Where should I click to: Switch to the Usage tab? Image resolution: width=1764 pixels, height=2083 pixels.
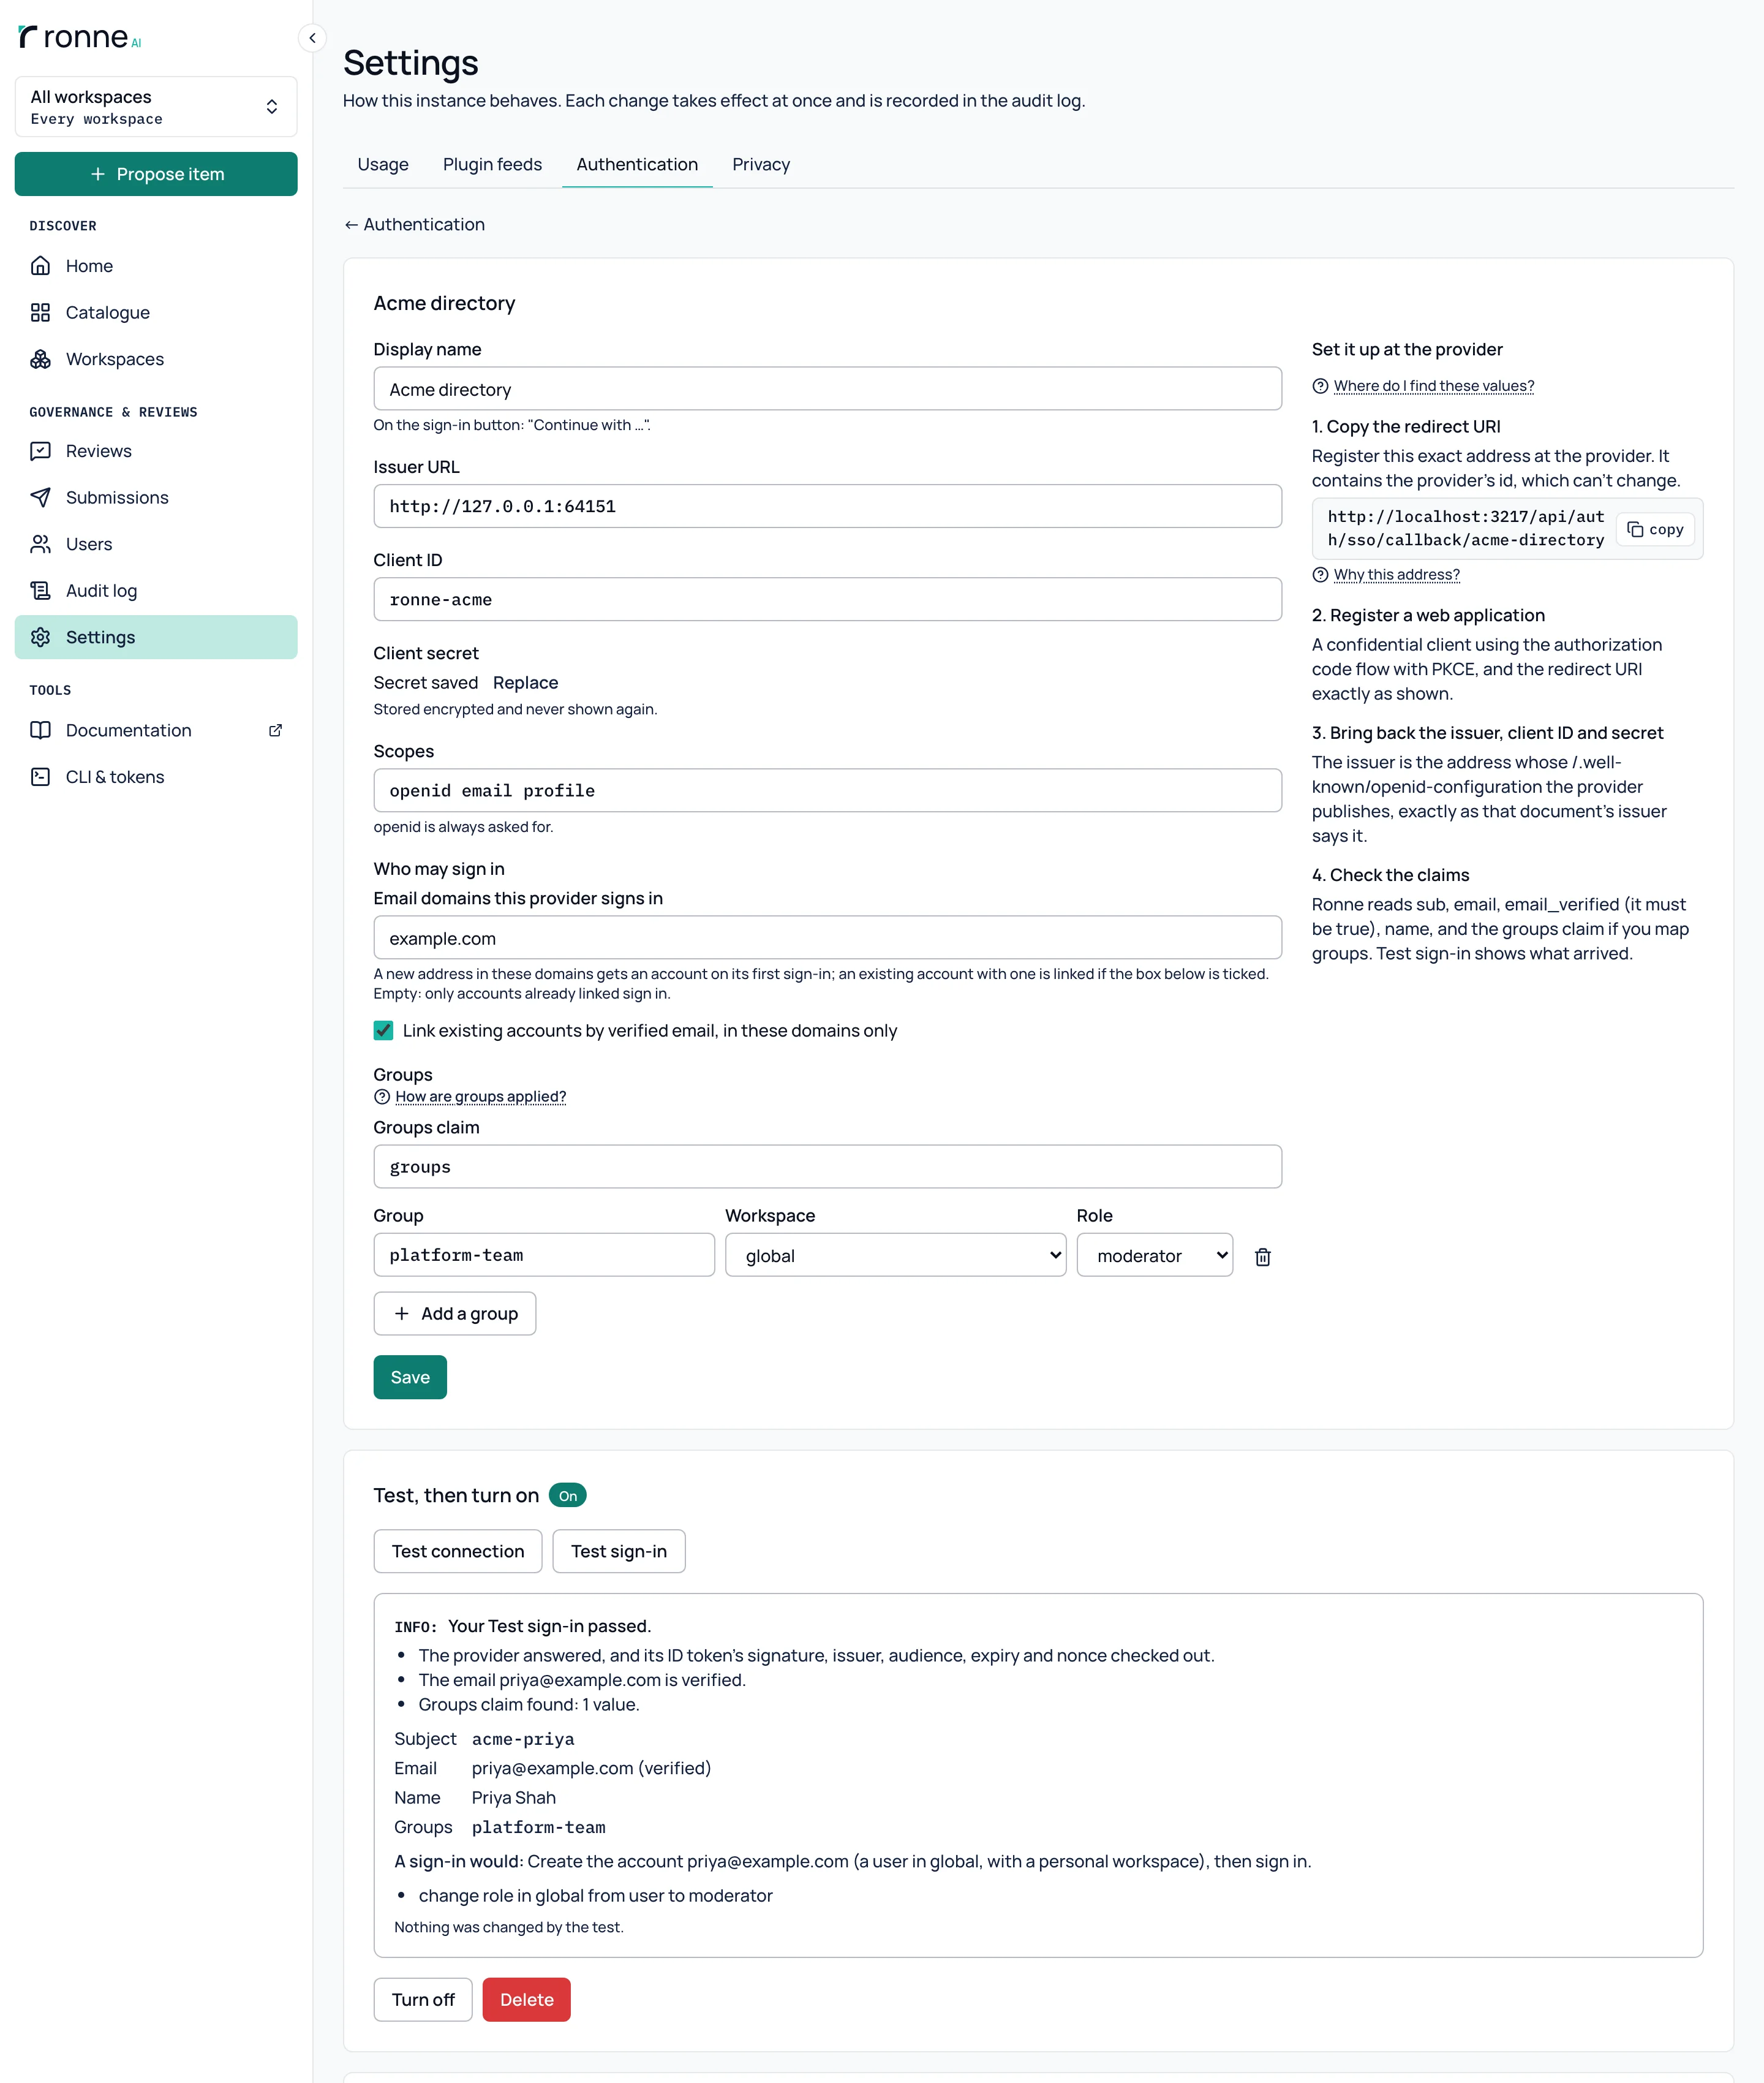pos(383,164)
